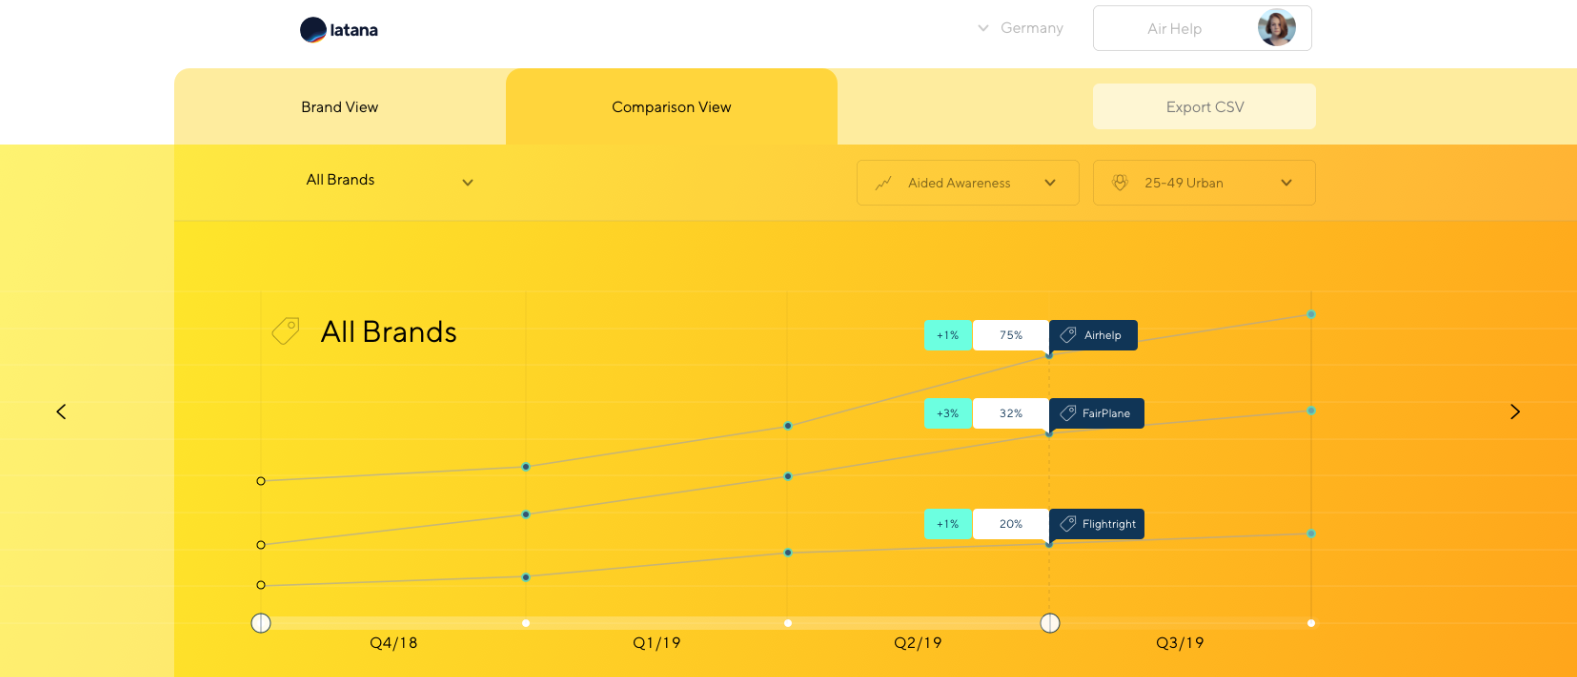Click the final timeline dot after Q3/19
1577x677 pixels.
(x=1311, y=623)
